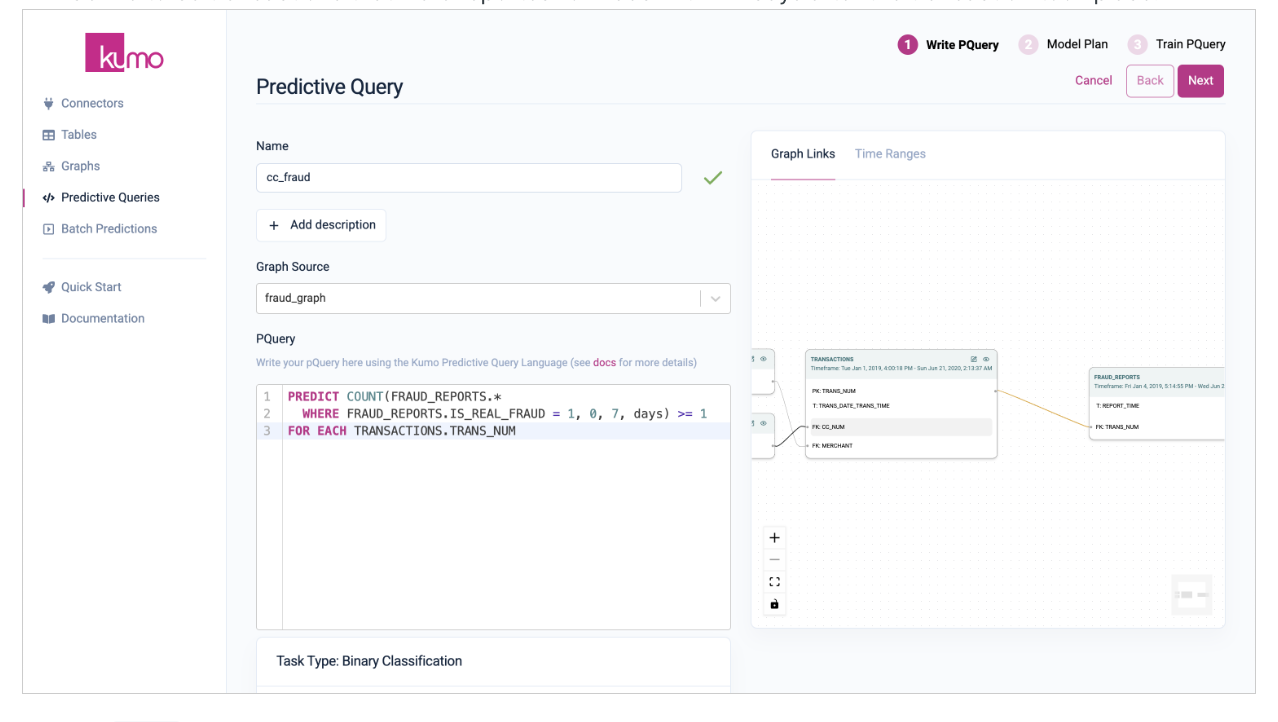Click the Kumo logo
The image size is (1278, 722).
[125, 52]
